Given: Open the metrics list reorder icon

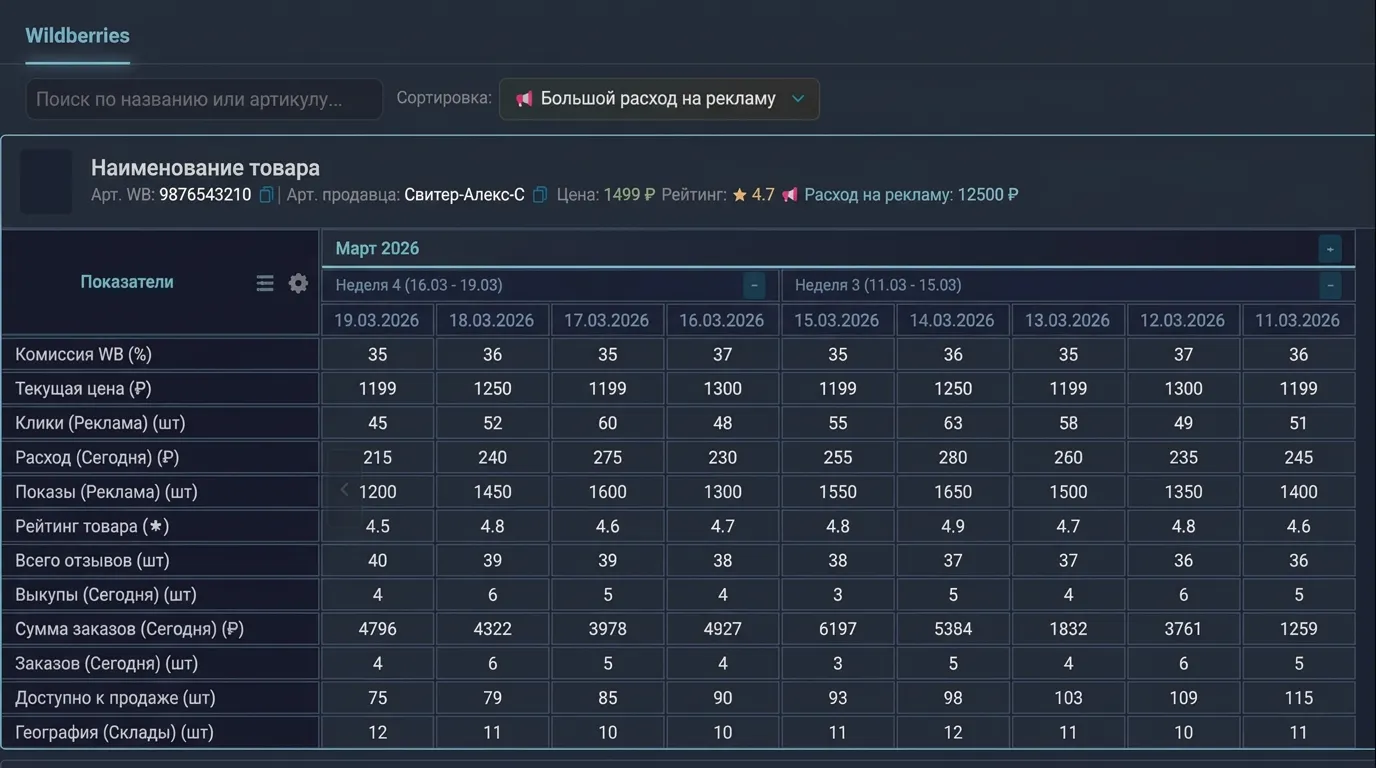Looking at the screenshot, I should tap(265, 284).
